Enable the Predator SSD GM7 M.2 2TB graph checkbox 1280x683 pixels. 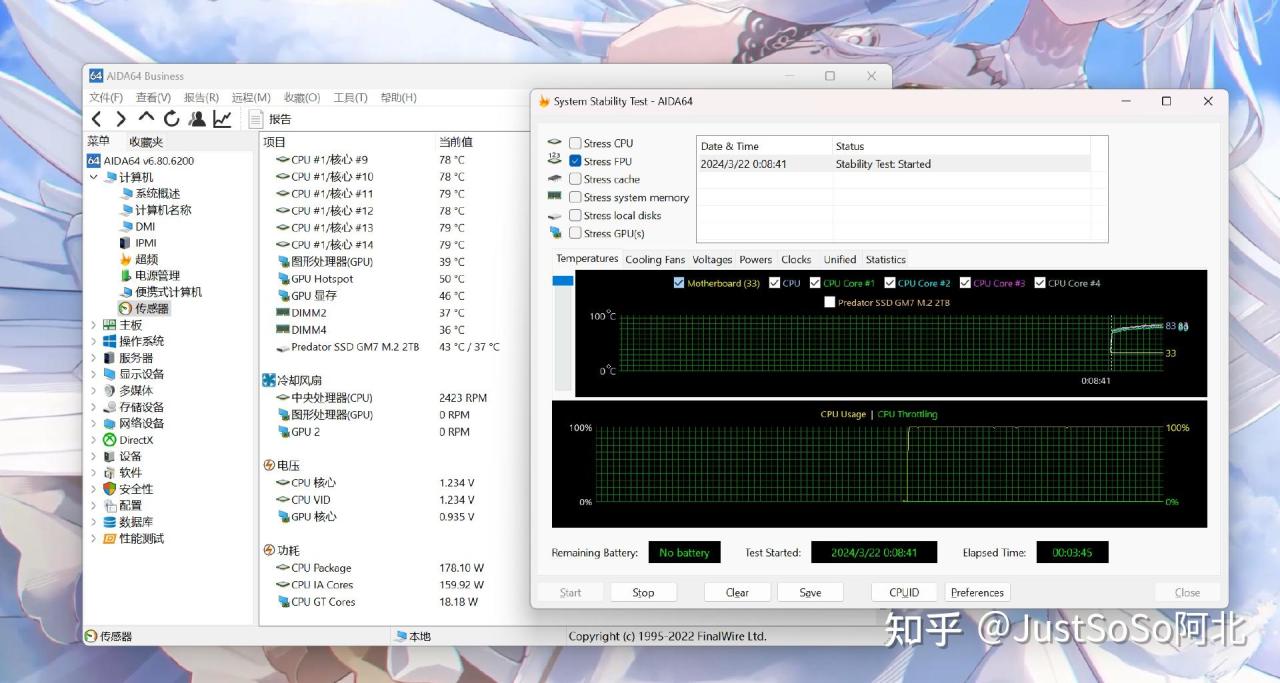click(x=829, y=302)
